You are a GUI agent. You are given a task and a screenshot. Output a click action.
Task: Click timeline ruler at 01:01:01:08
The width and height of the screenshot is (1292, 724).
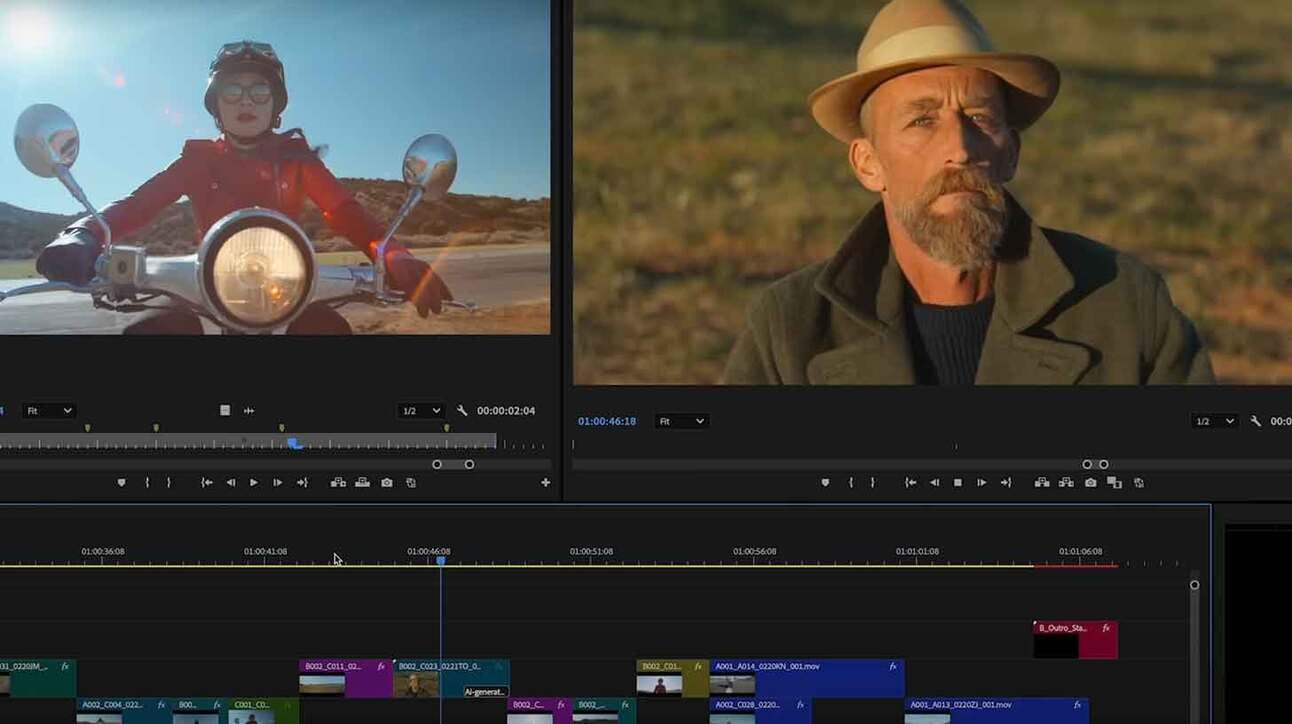[x=917, y=552]
